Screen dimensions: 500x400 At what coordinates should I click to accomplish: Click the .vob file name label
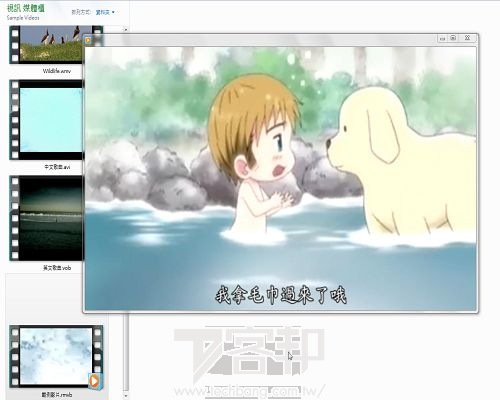click(57, 268)
